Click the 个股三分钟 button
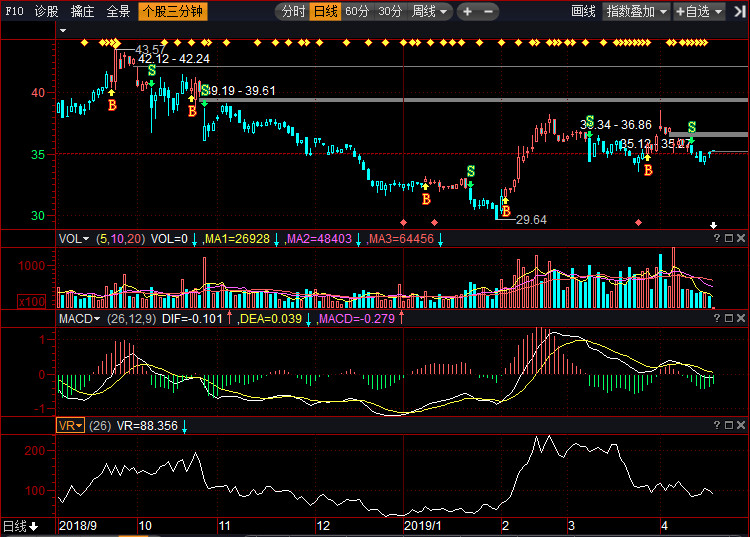Image resolution: width=750 pixels, height=537 pixels. (172, 12)
